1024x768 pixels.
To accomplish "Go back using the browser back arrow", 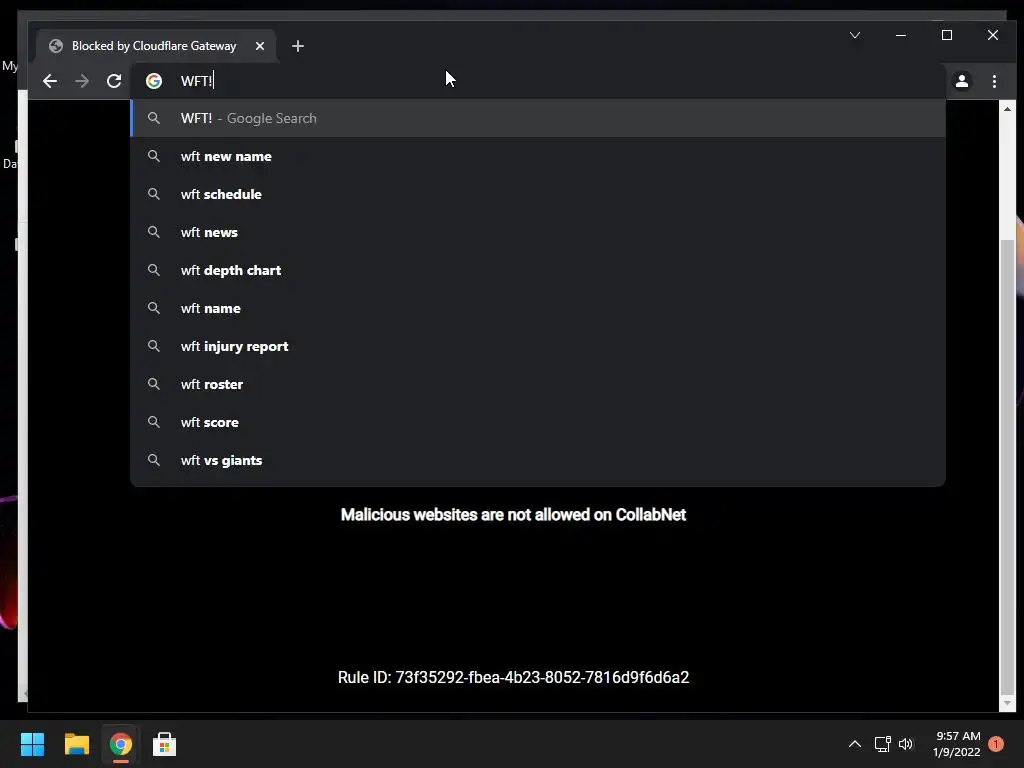I will [50, 81].
